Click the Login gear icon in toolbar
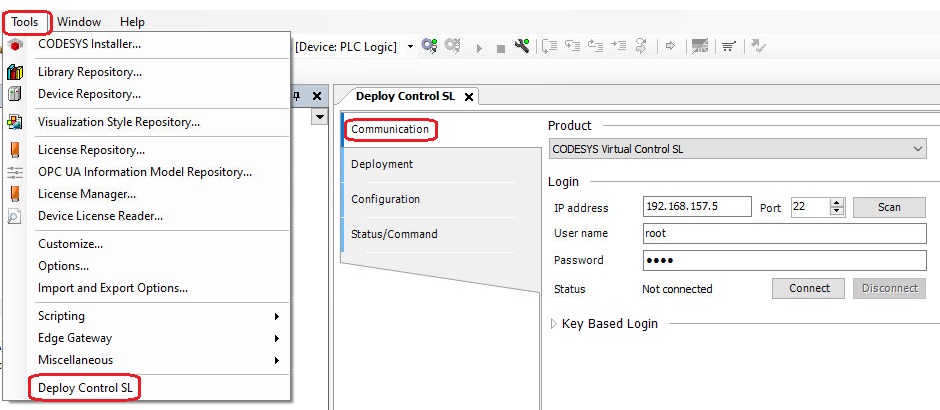The image size is (940, 410). [429, 46]
